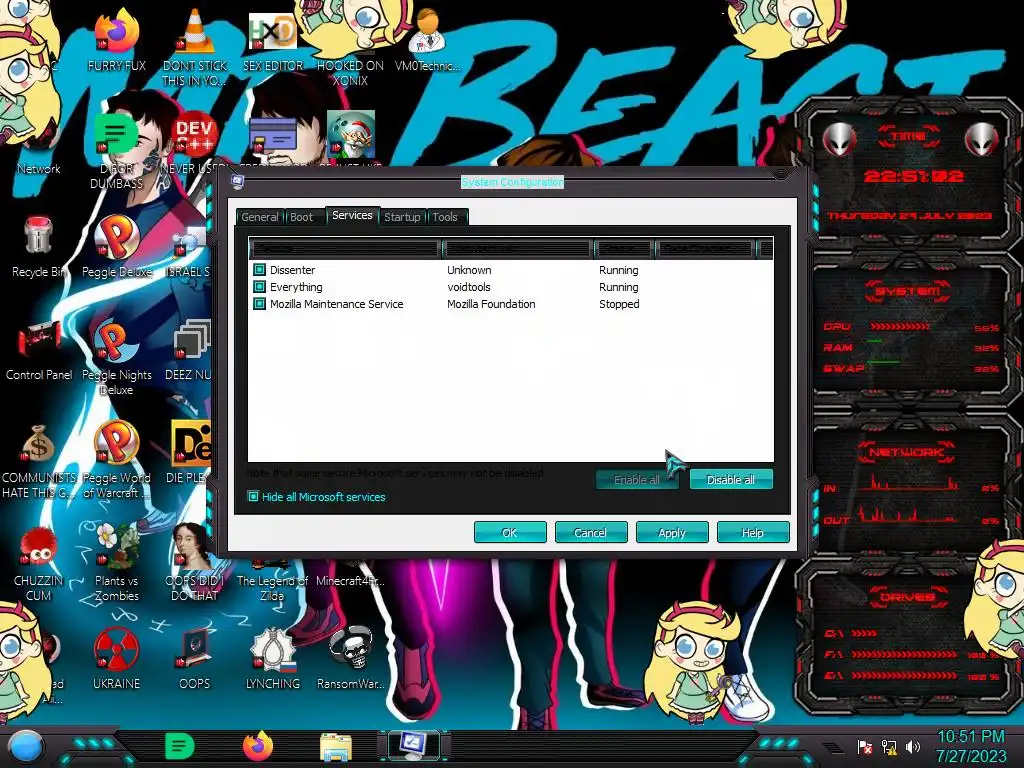Select System Configuration taskbar button

[x=413, y=746]
